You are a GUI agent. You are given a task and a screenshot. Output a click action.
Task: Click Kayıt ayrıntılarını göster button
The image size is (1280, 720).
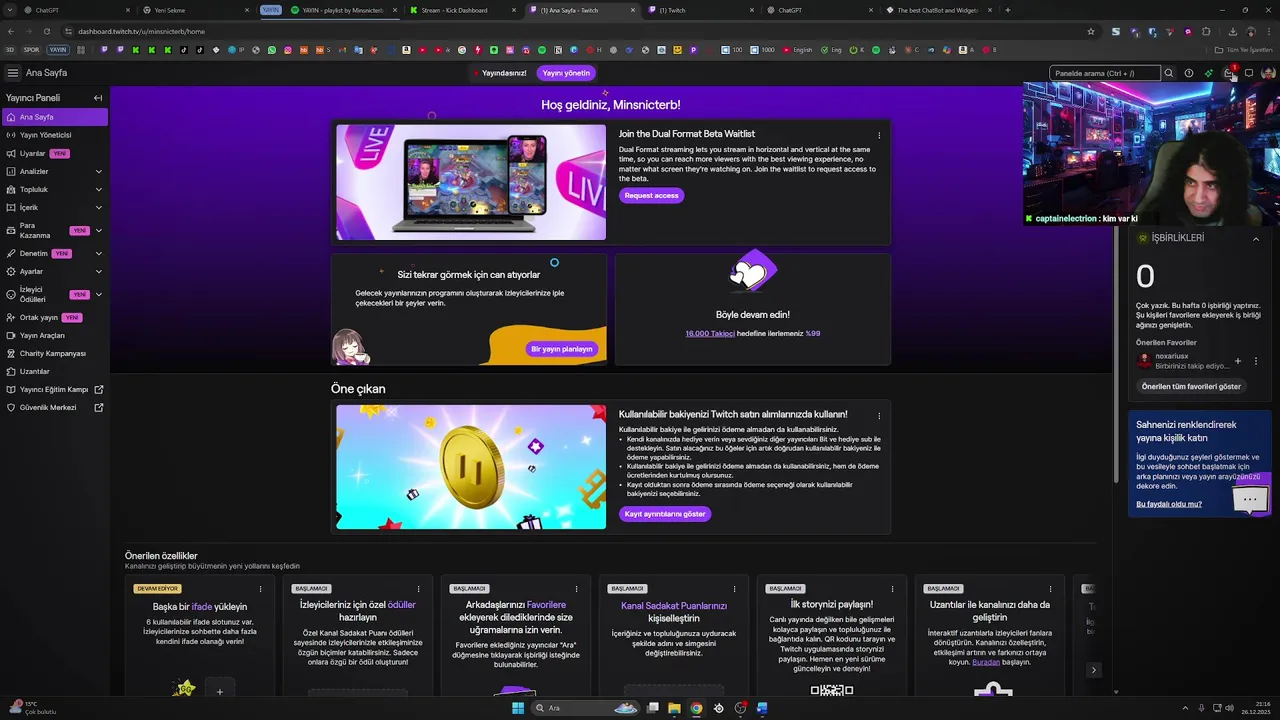[665, 514]
